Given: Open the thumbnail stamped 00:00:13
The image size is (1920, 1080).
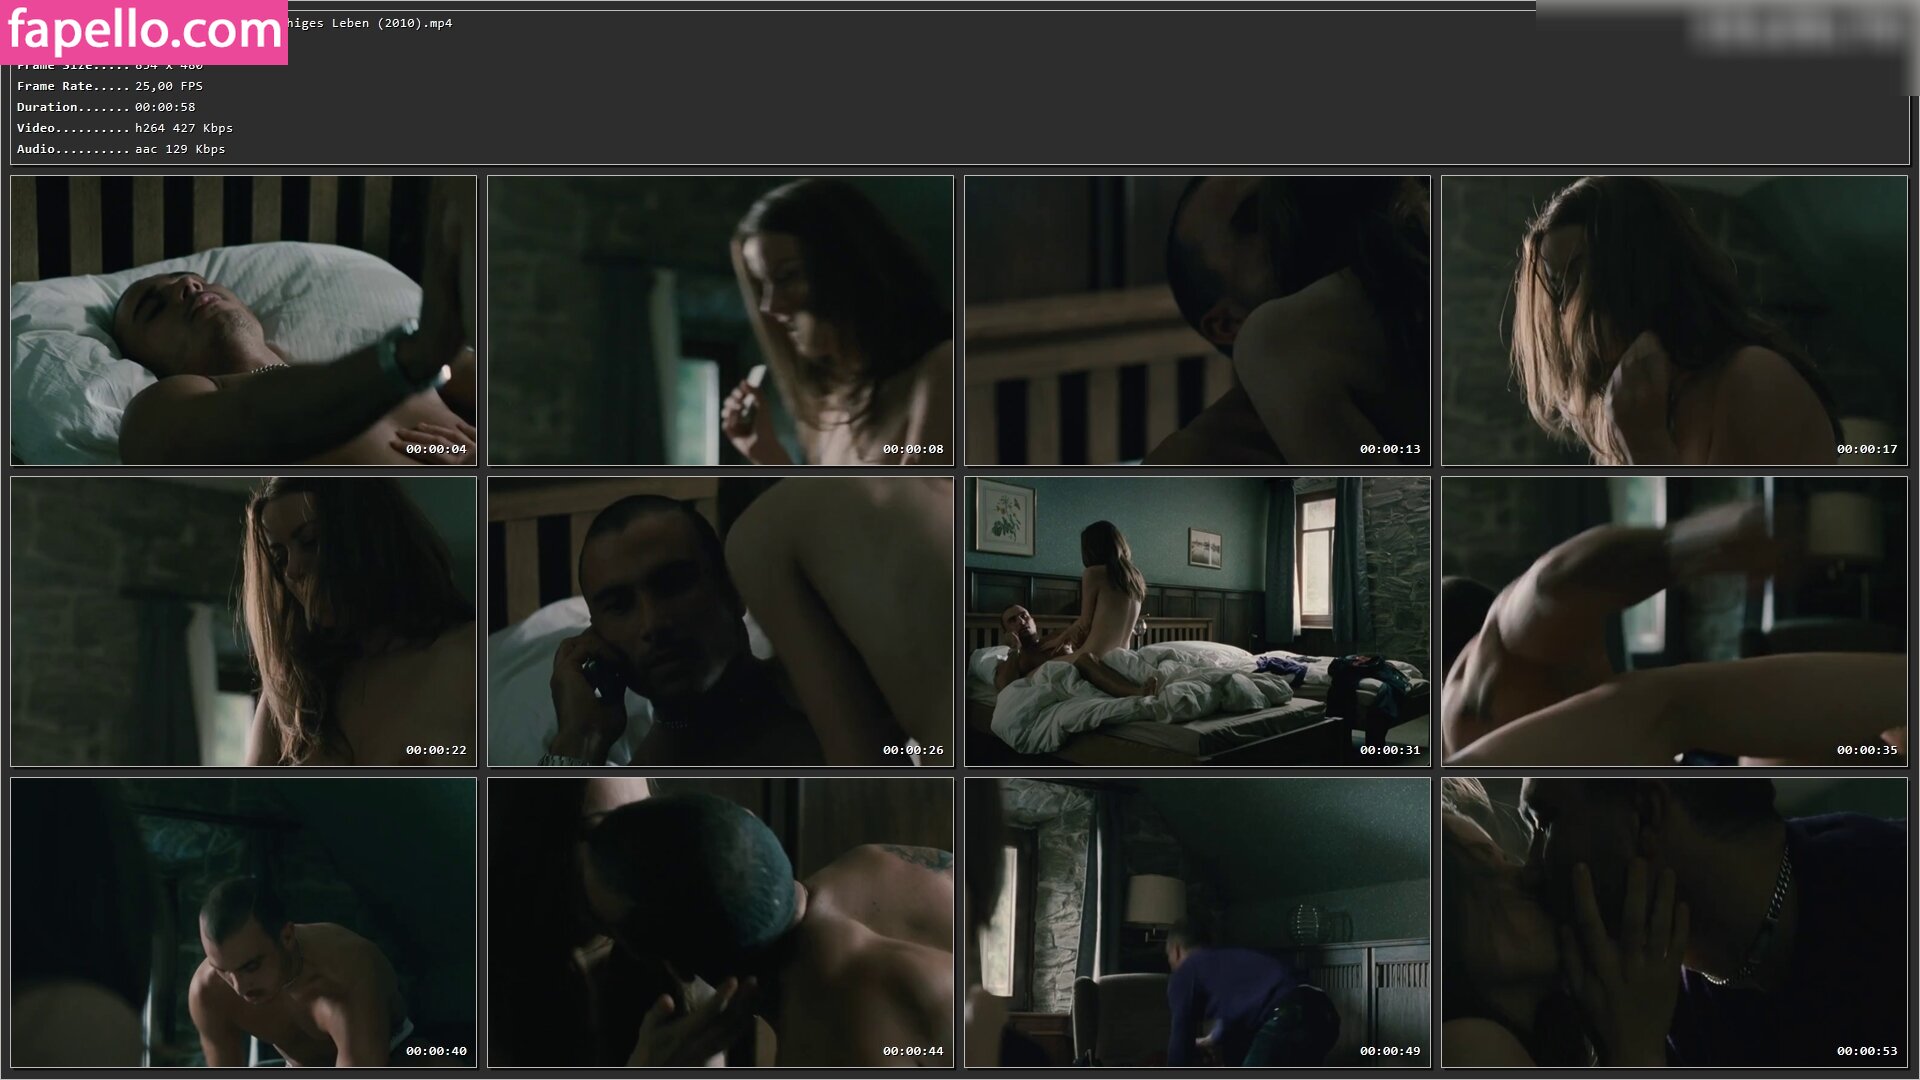Looking at the screenshot, I should [1197, 320].
